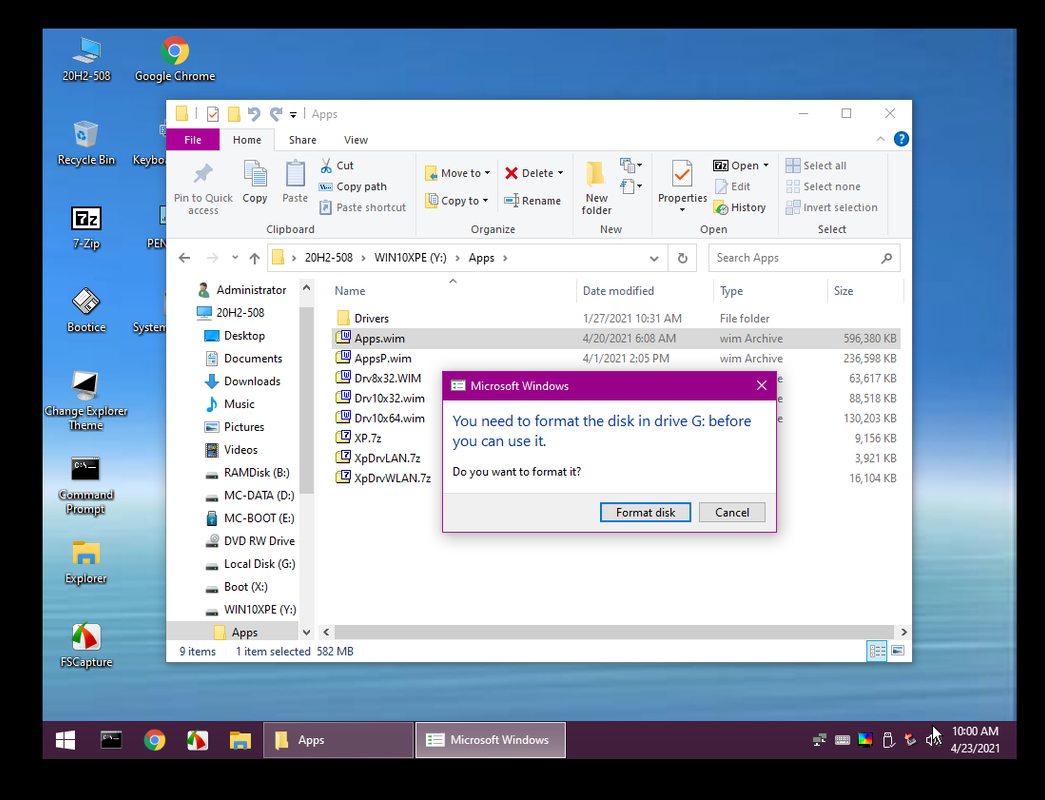1045x800 pixels.
Task: Click the Edit ribbon button
Action: (x=732, y=187)
